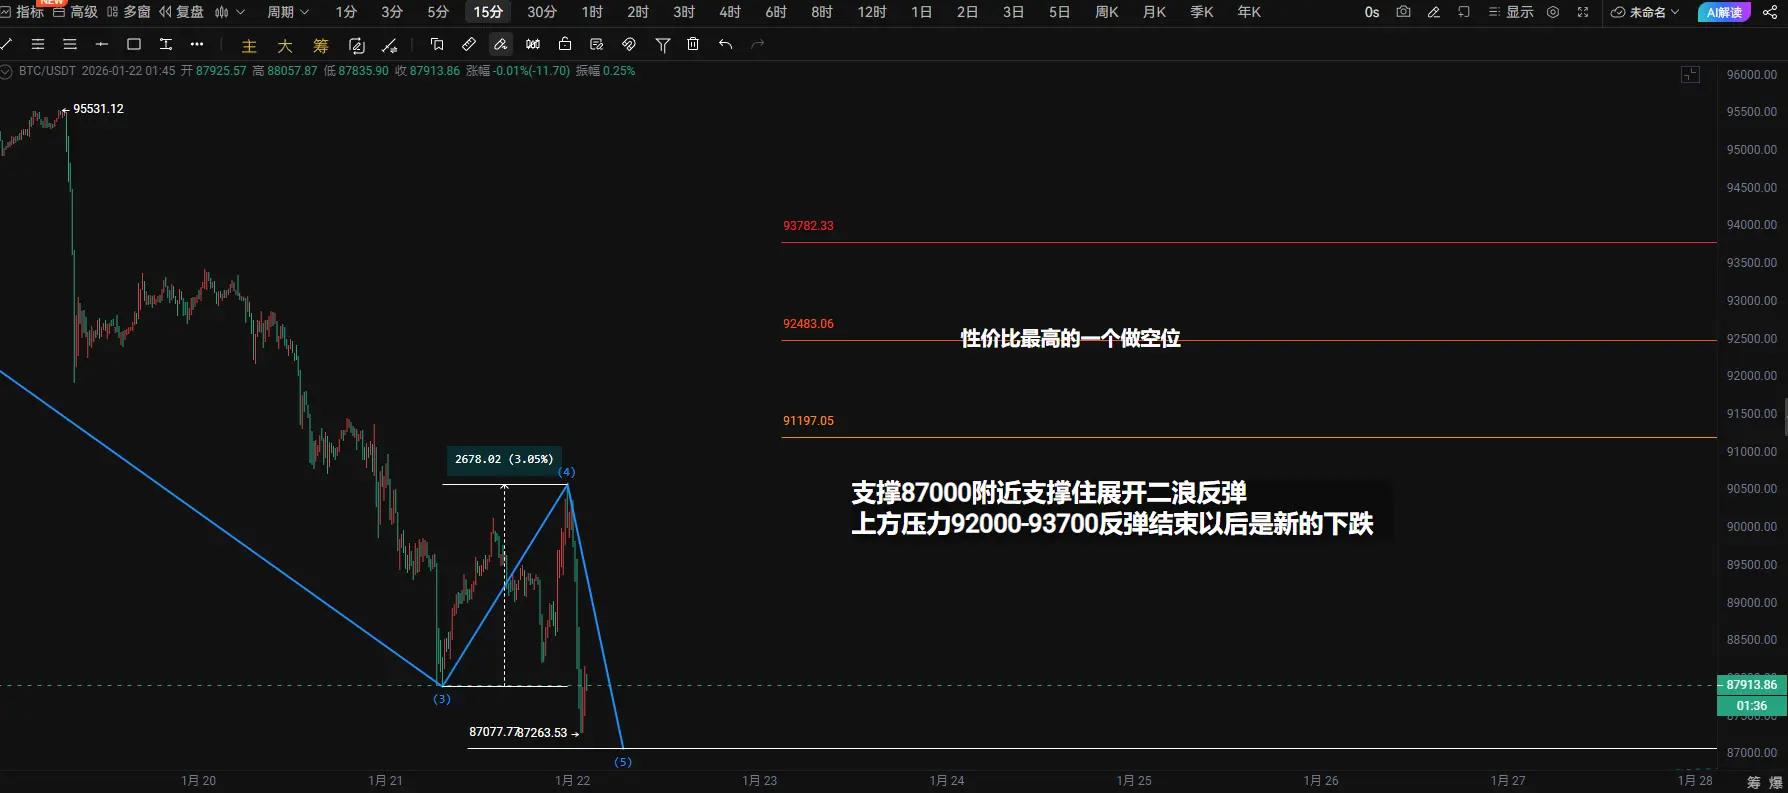The height and width of the screenshot is (793, 1788).
Task: Switch to the 周K timeframe
Action: (1107, 12)
